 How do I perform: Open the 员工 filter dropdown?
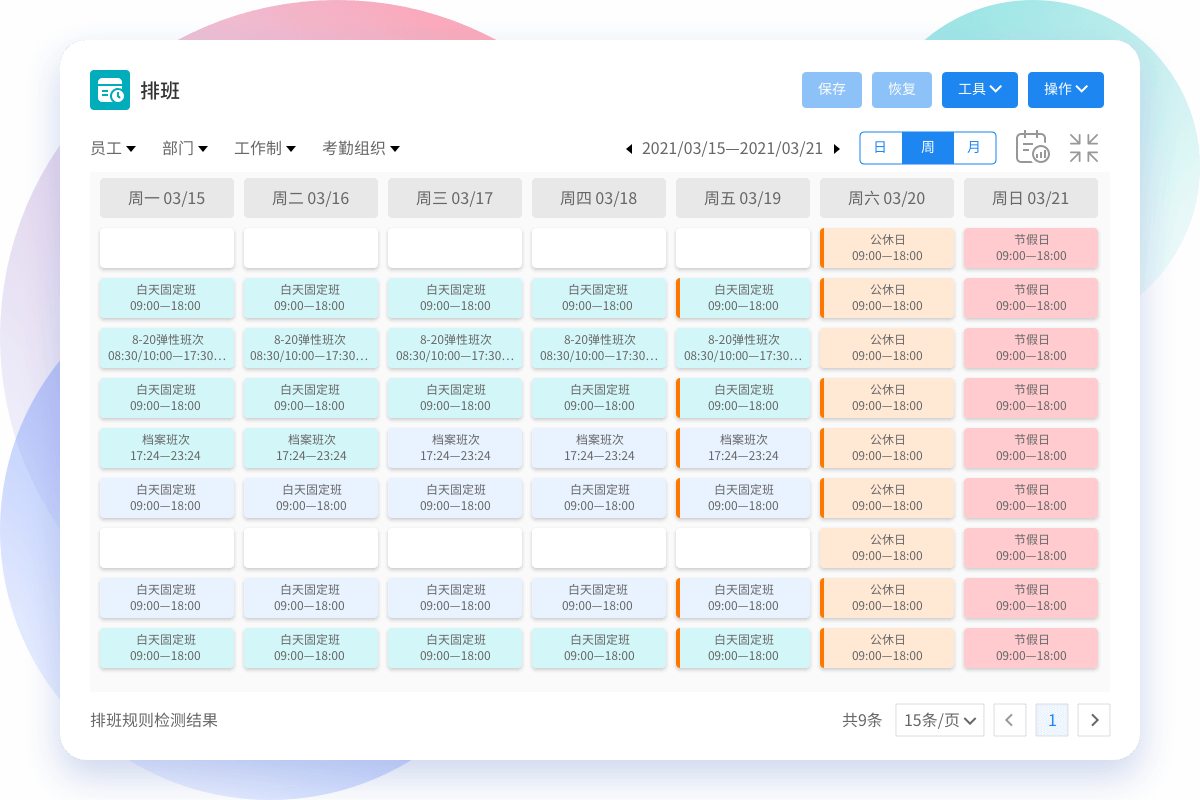113,148
